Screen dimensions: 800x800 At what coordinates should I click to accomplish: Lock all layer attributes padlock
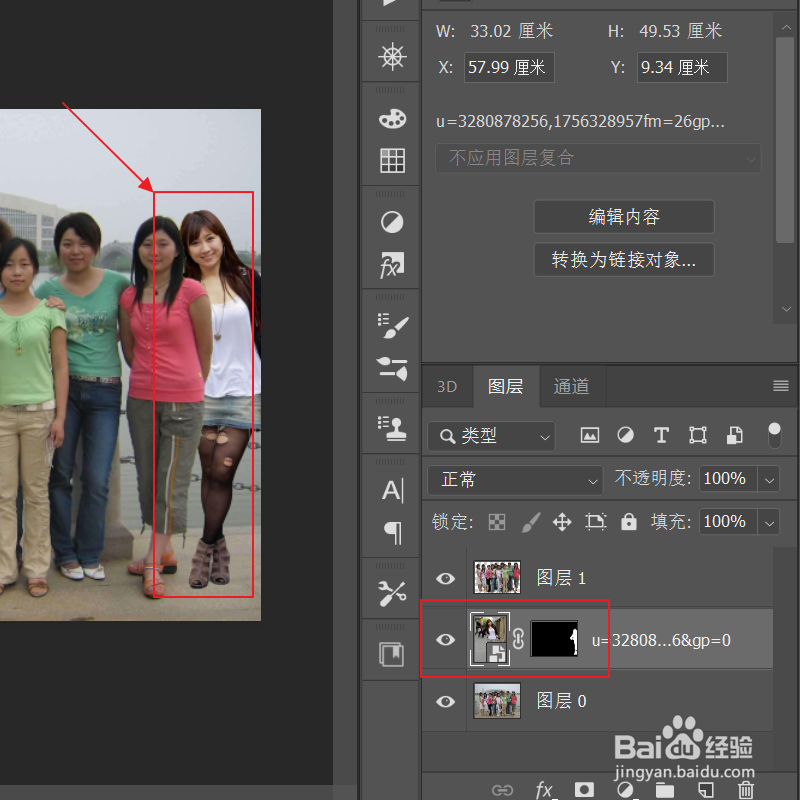629,522
